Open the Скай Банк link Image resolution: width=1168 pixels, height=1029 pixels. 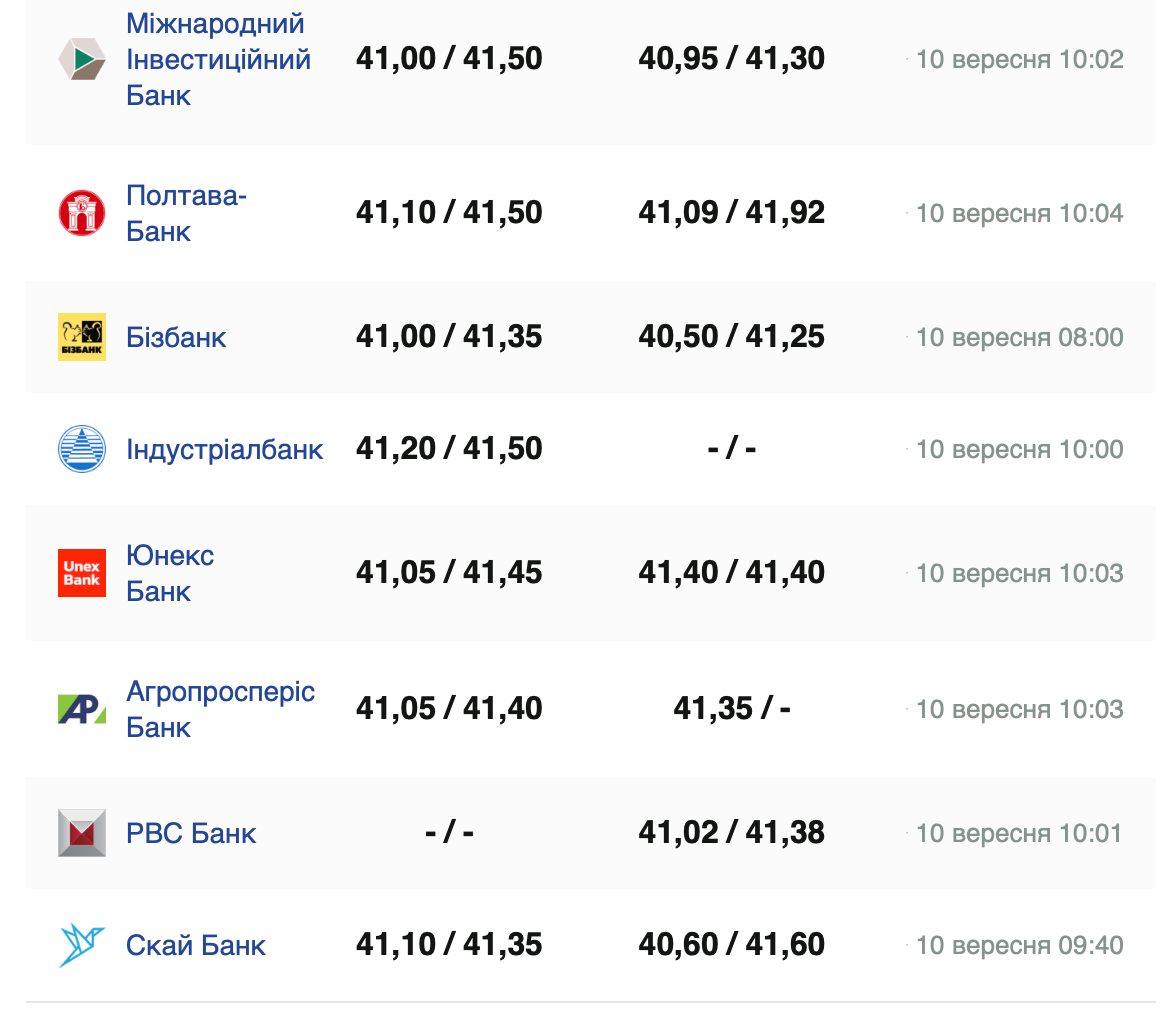(x=196, y=945)
